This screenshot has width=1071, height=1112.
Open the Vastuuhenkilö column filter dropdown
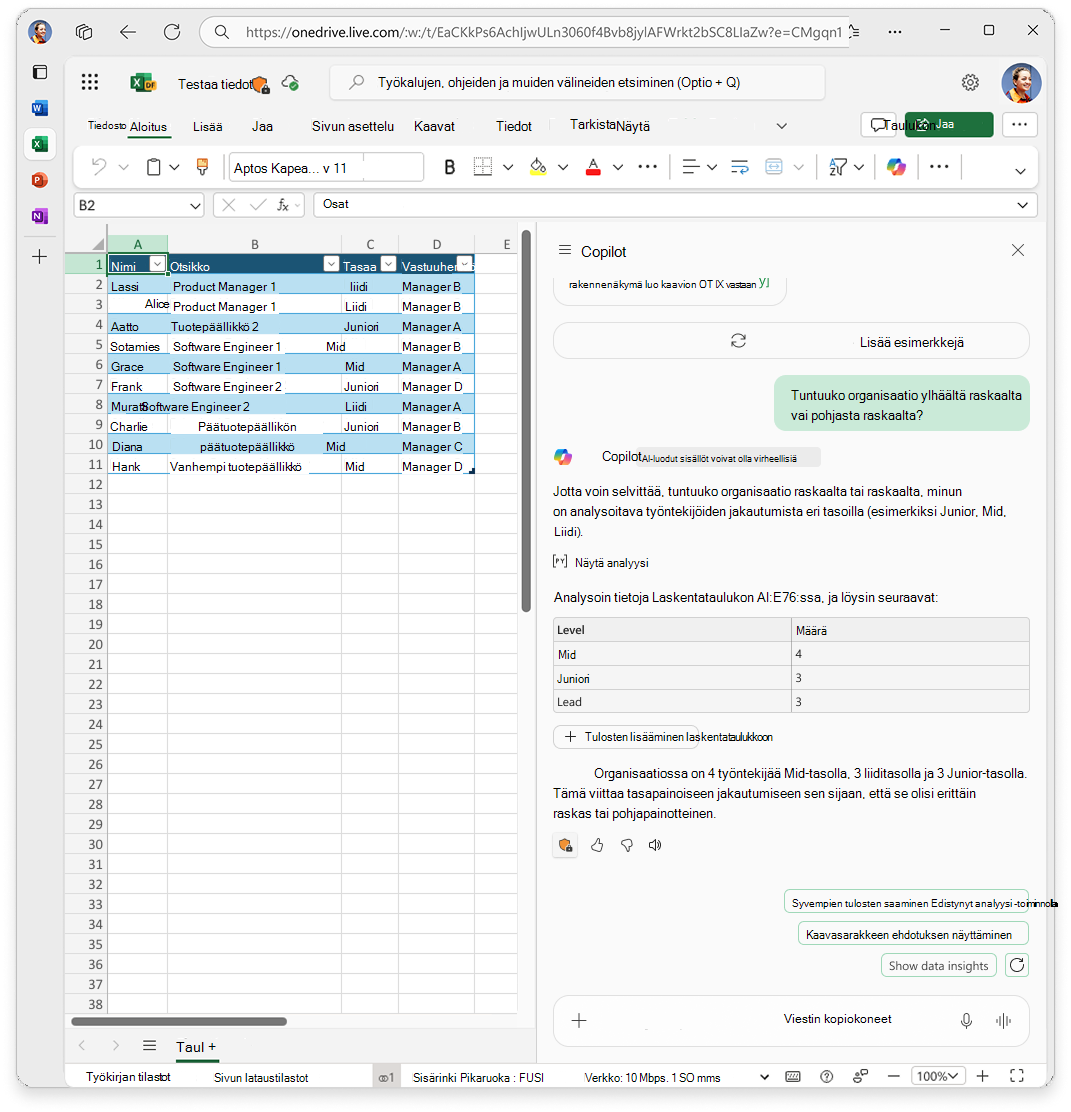[465, 265]
